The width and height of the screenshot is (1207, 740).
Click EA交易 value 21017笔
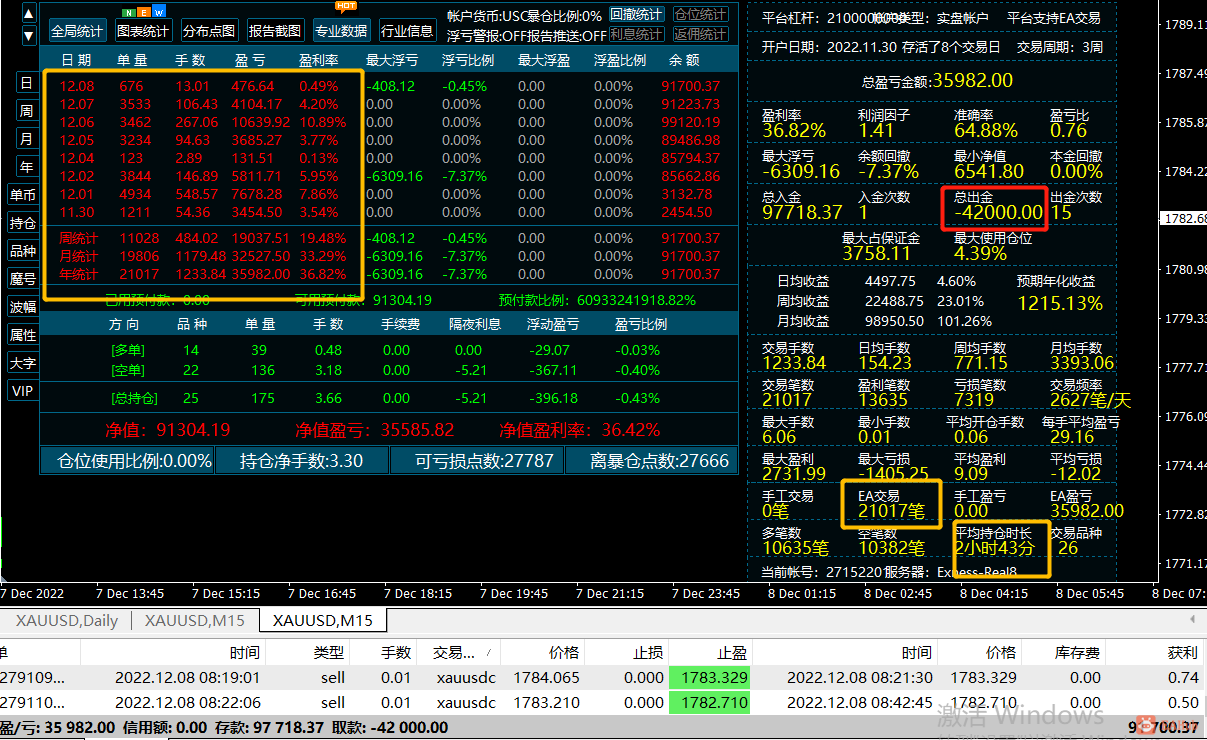pyautogui.click(x=892, y=511)
